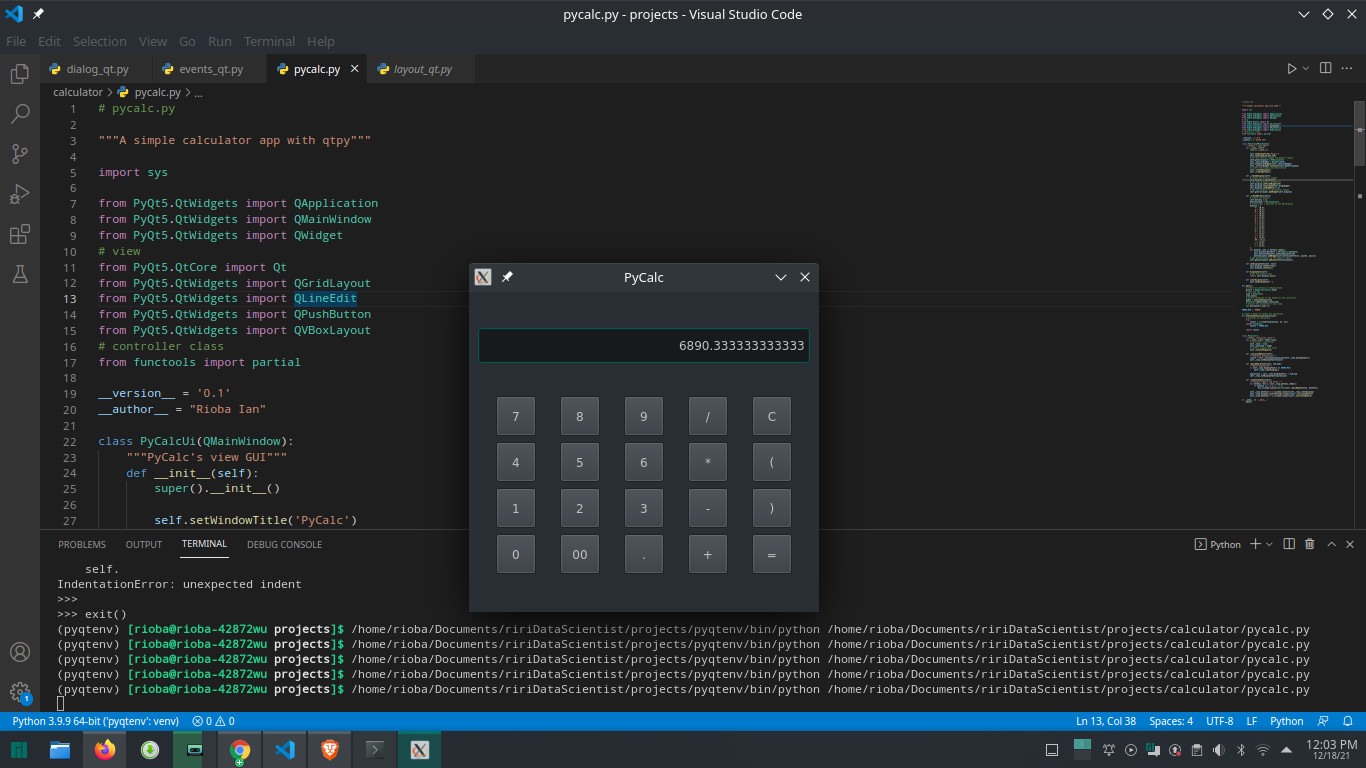Open the launch profile dropdown beside new terminal

(1270, 544)
